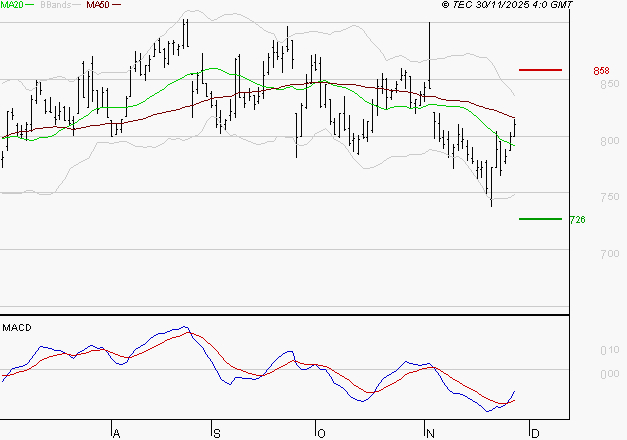Click the D month marker on time axis
The image size is (627, 440).
coord(535,434)
